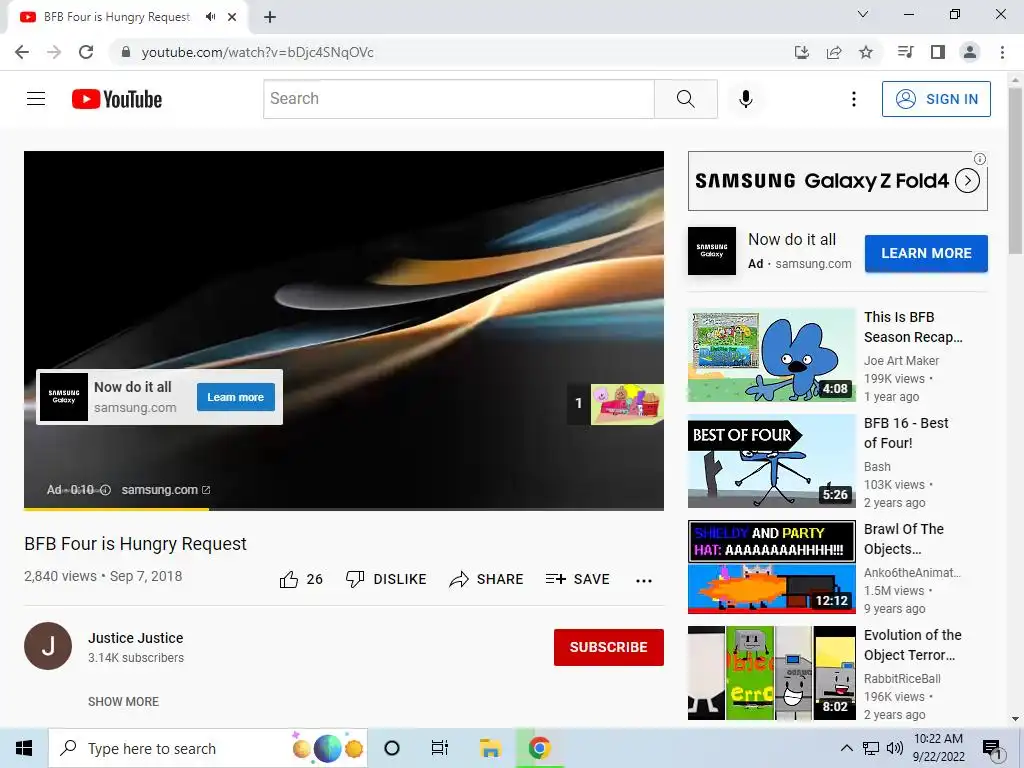
Task: Close the BFB Four is Hungry tab
Action: tap(232, 17)
